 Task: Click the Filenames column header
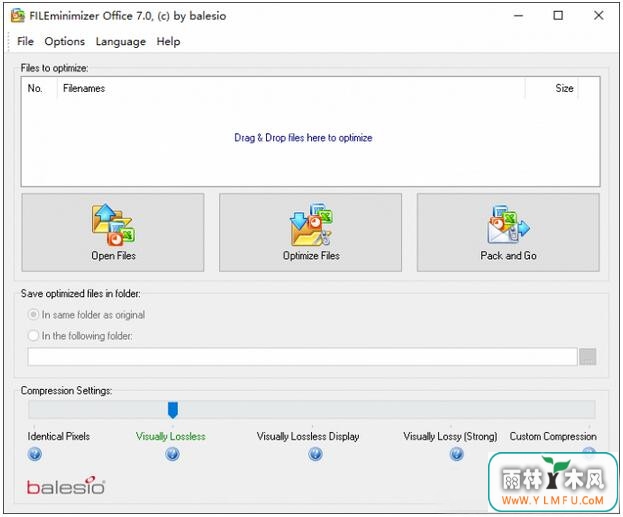tap(291, 88)
